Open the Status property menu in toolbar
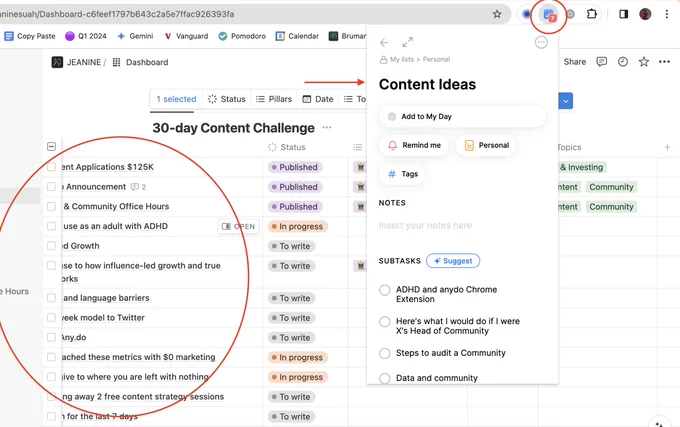This screenshot has height=427, width=680. pos(226,99)
